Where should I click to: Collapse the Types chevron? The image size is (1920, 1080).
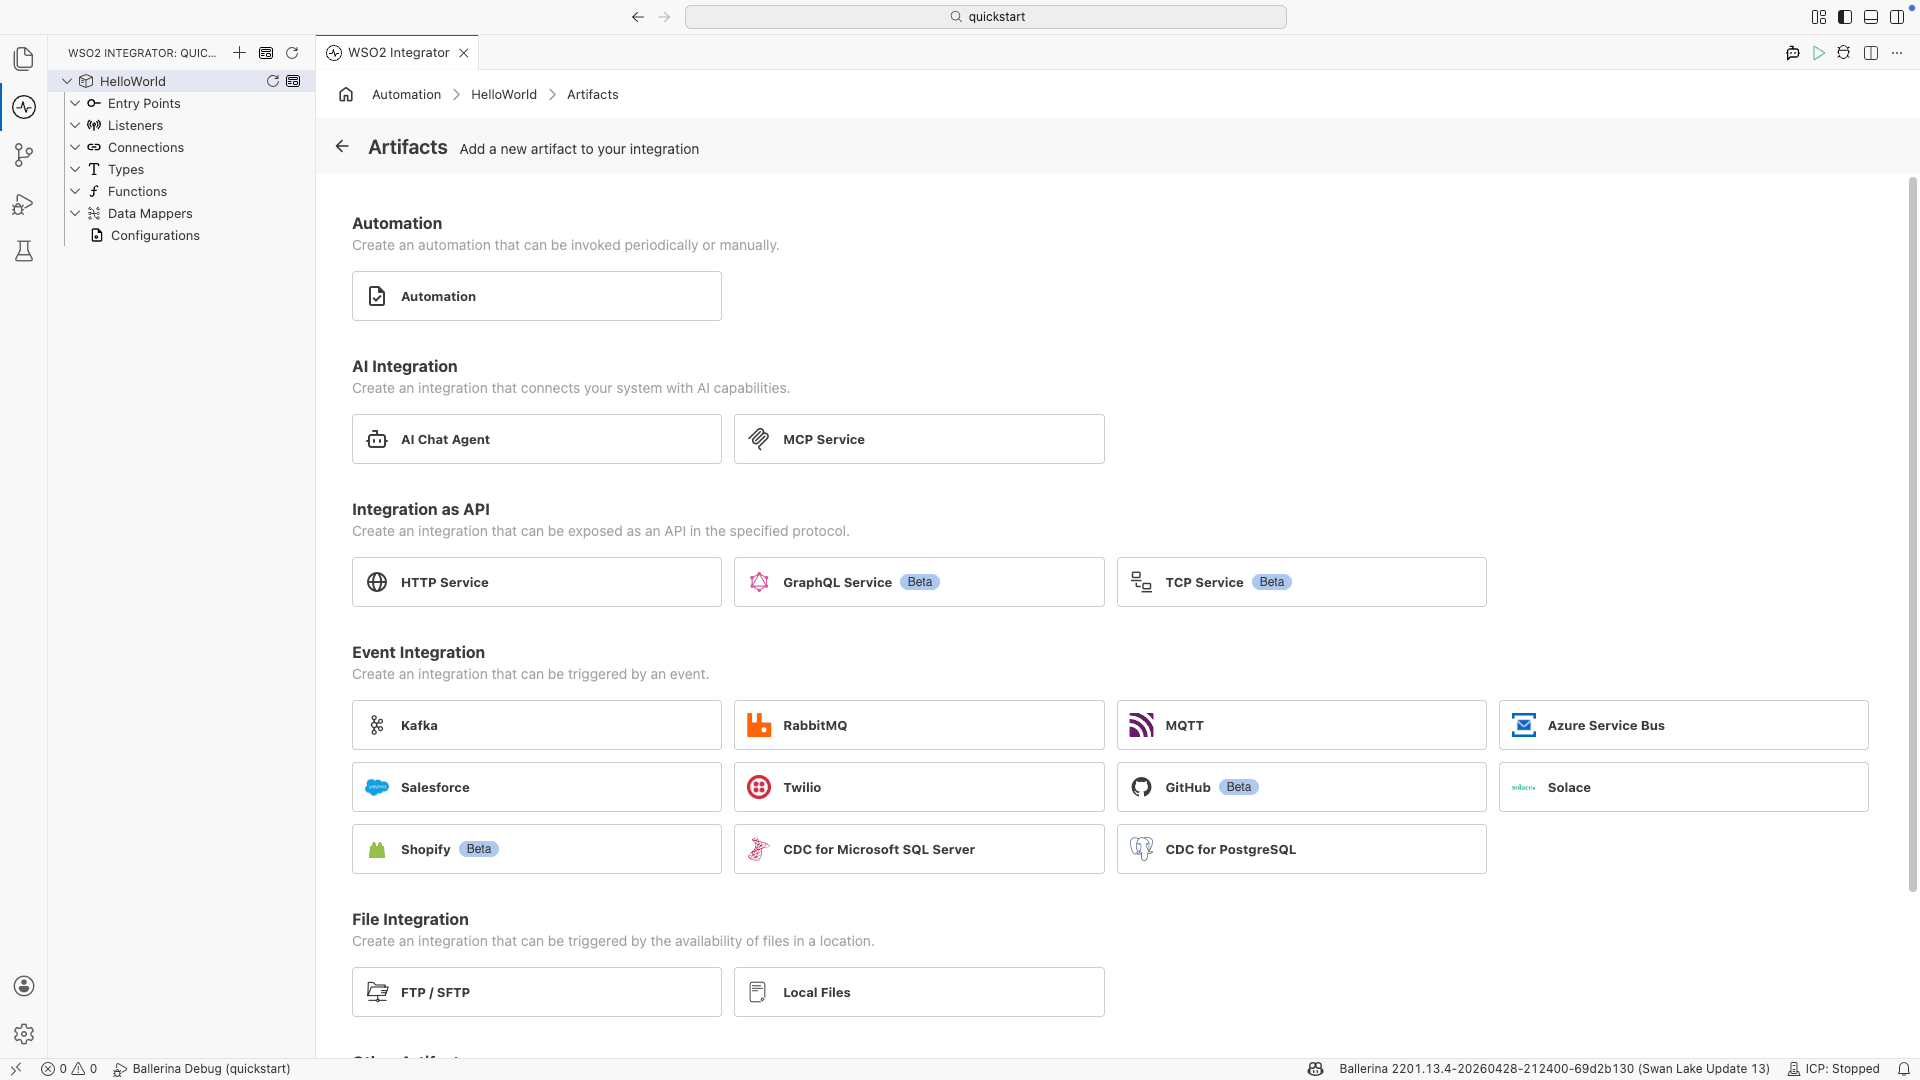click(75, 169)
